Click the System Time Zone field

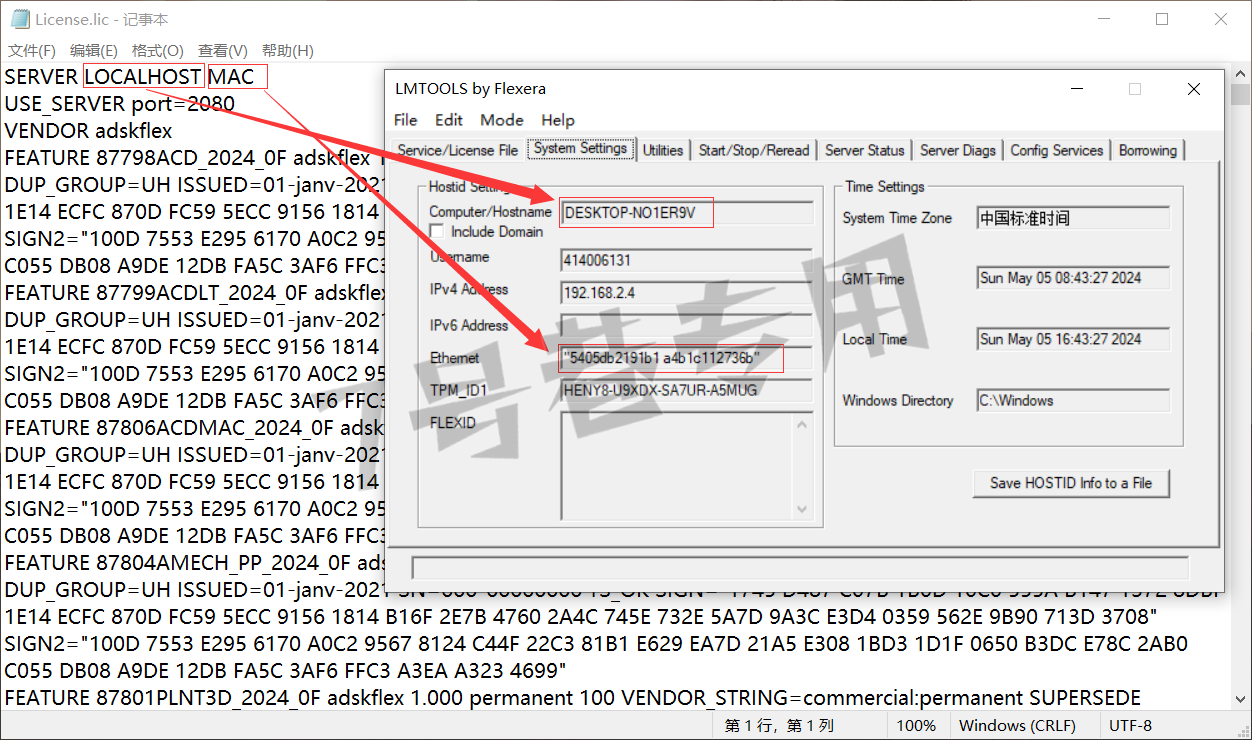coord(1073,218)
